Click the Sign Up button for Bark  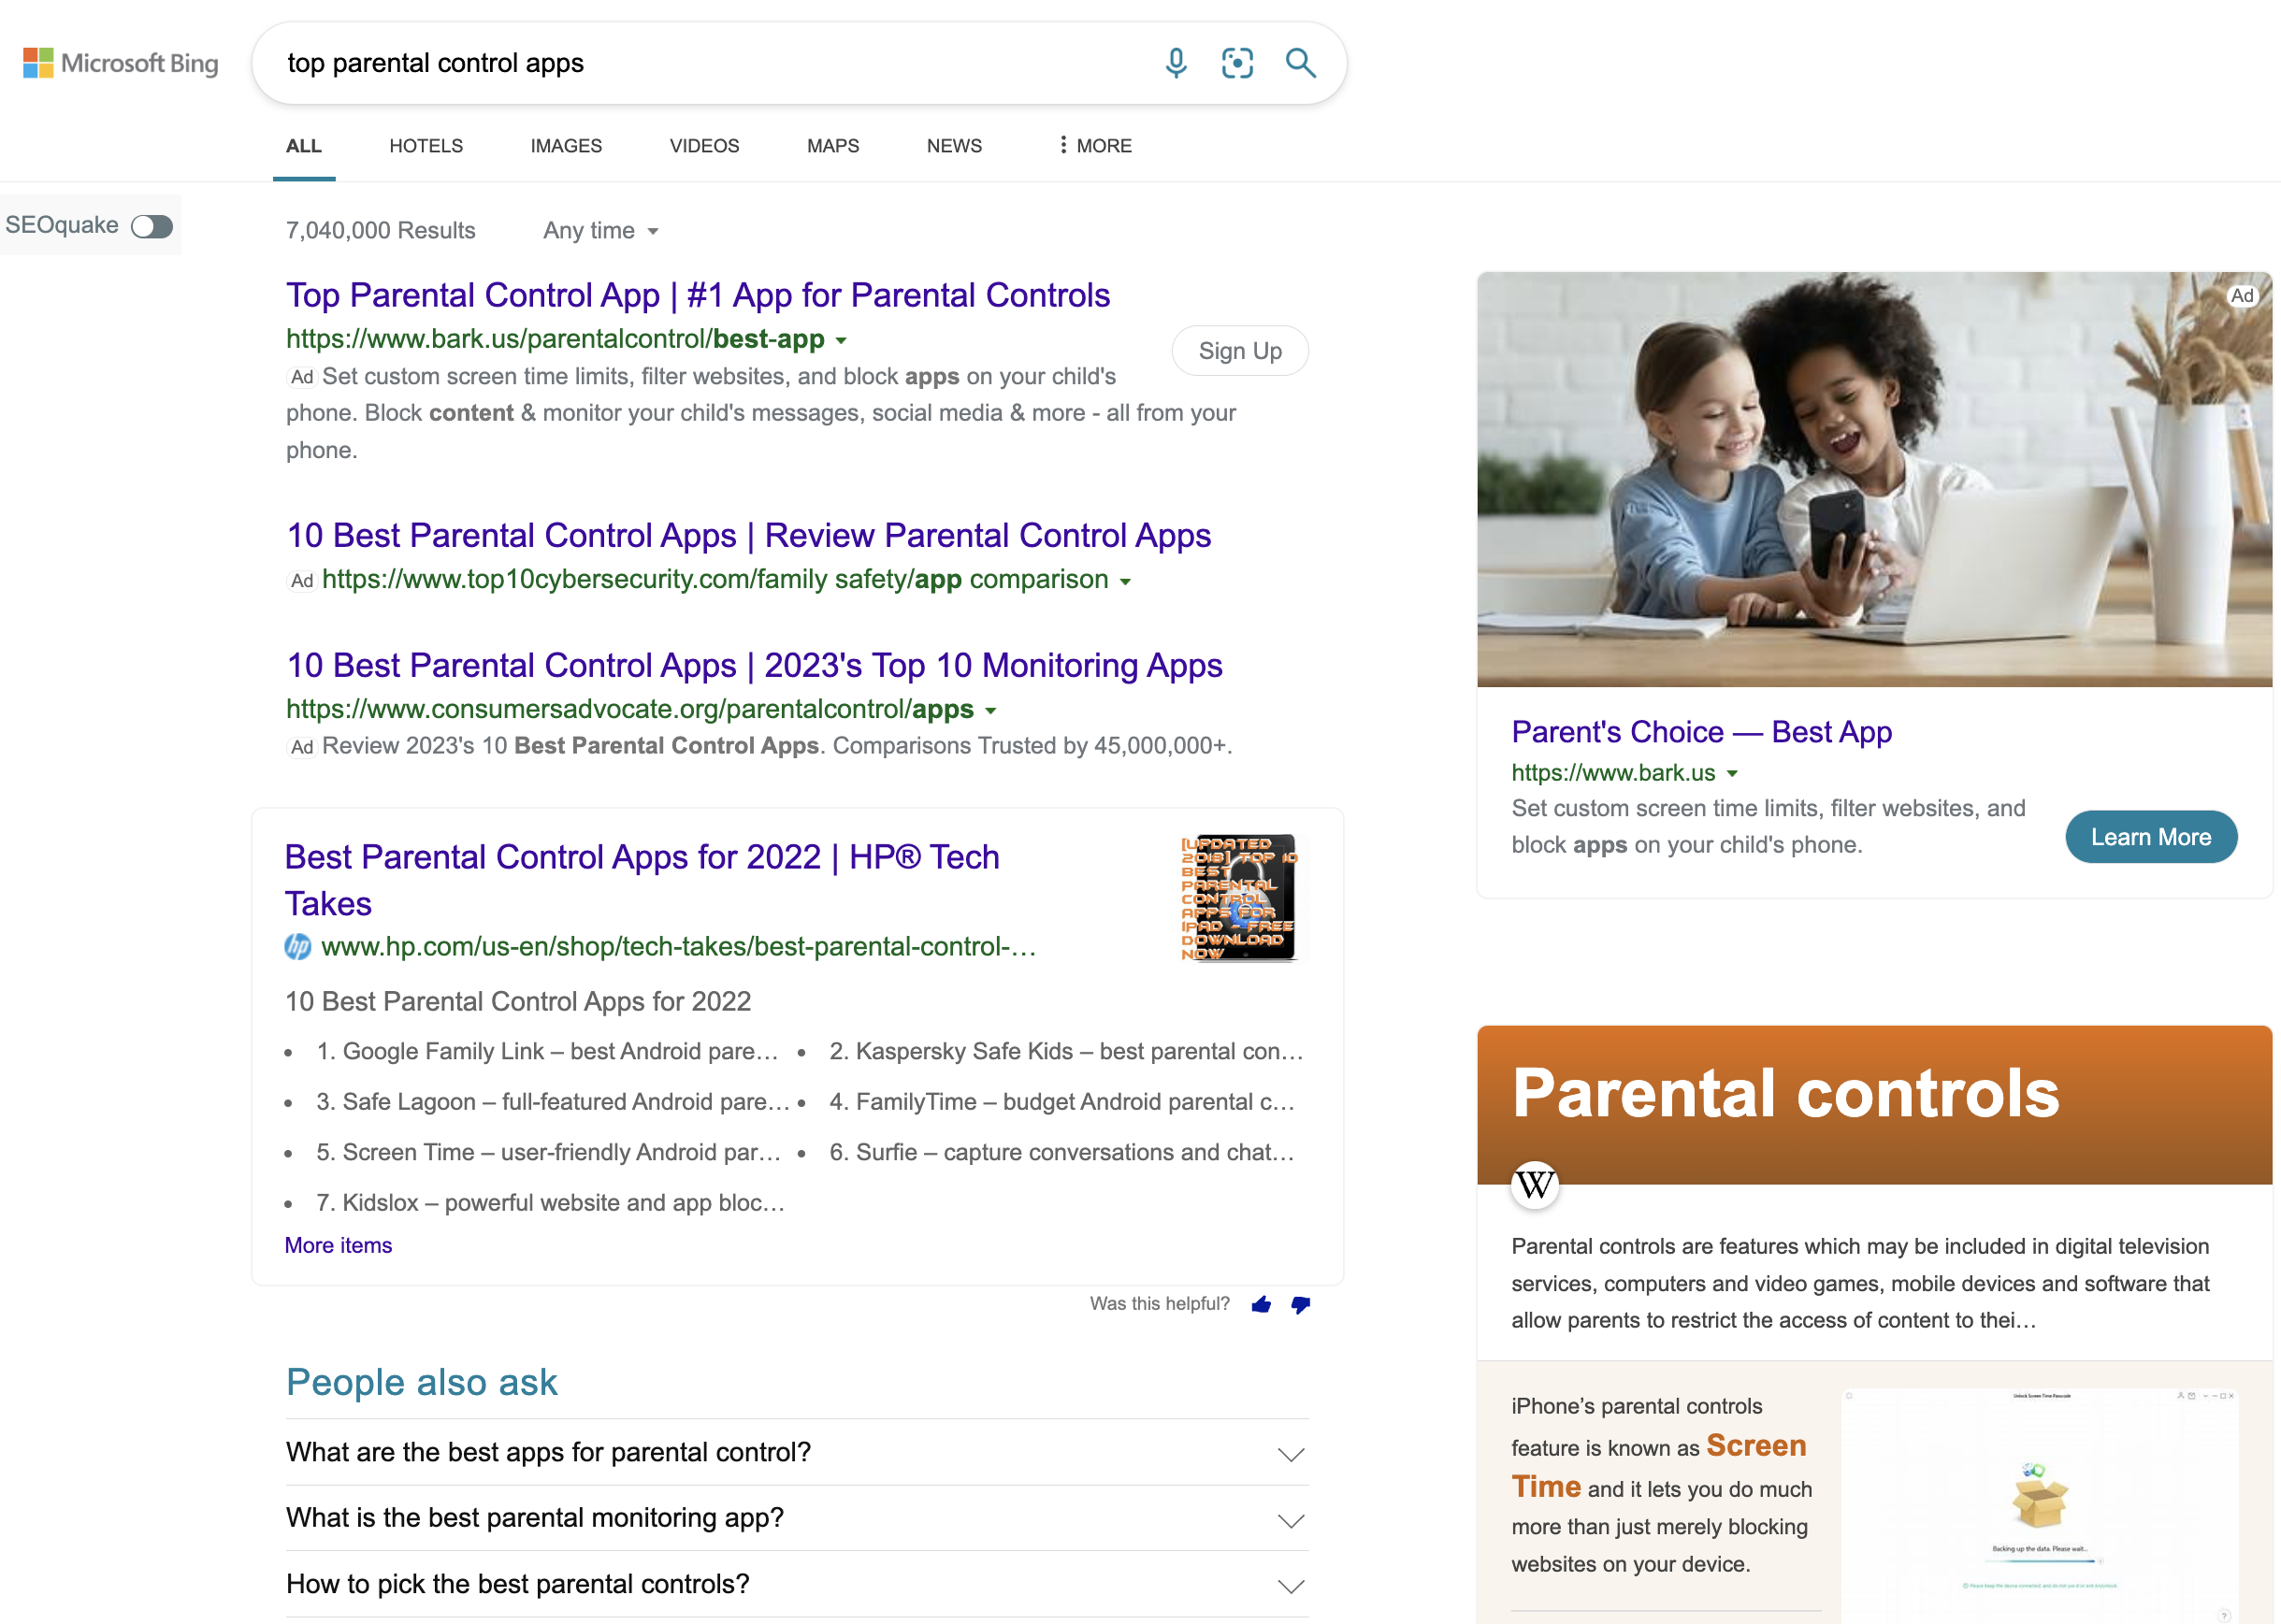[1239, 350]
